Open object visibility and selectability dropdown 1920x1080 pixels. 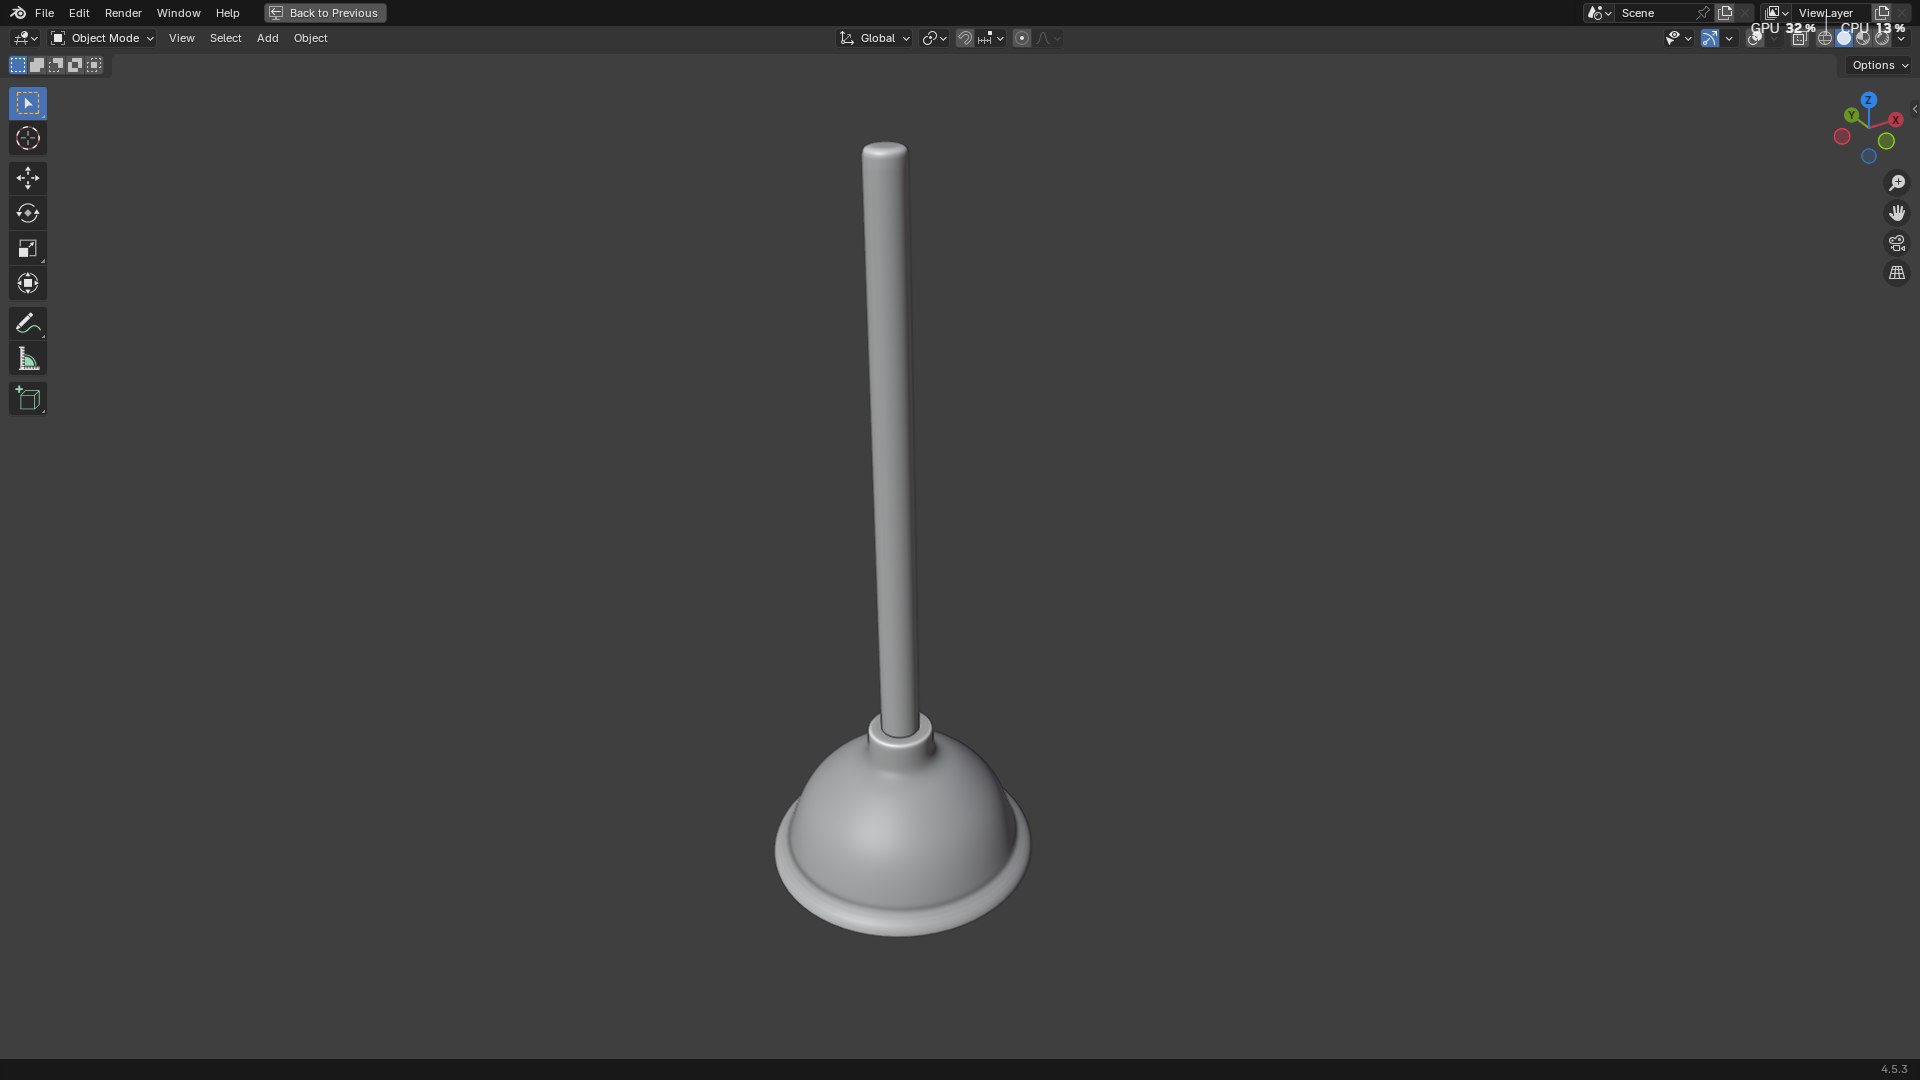pos(1678,38)
